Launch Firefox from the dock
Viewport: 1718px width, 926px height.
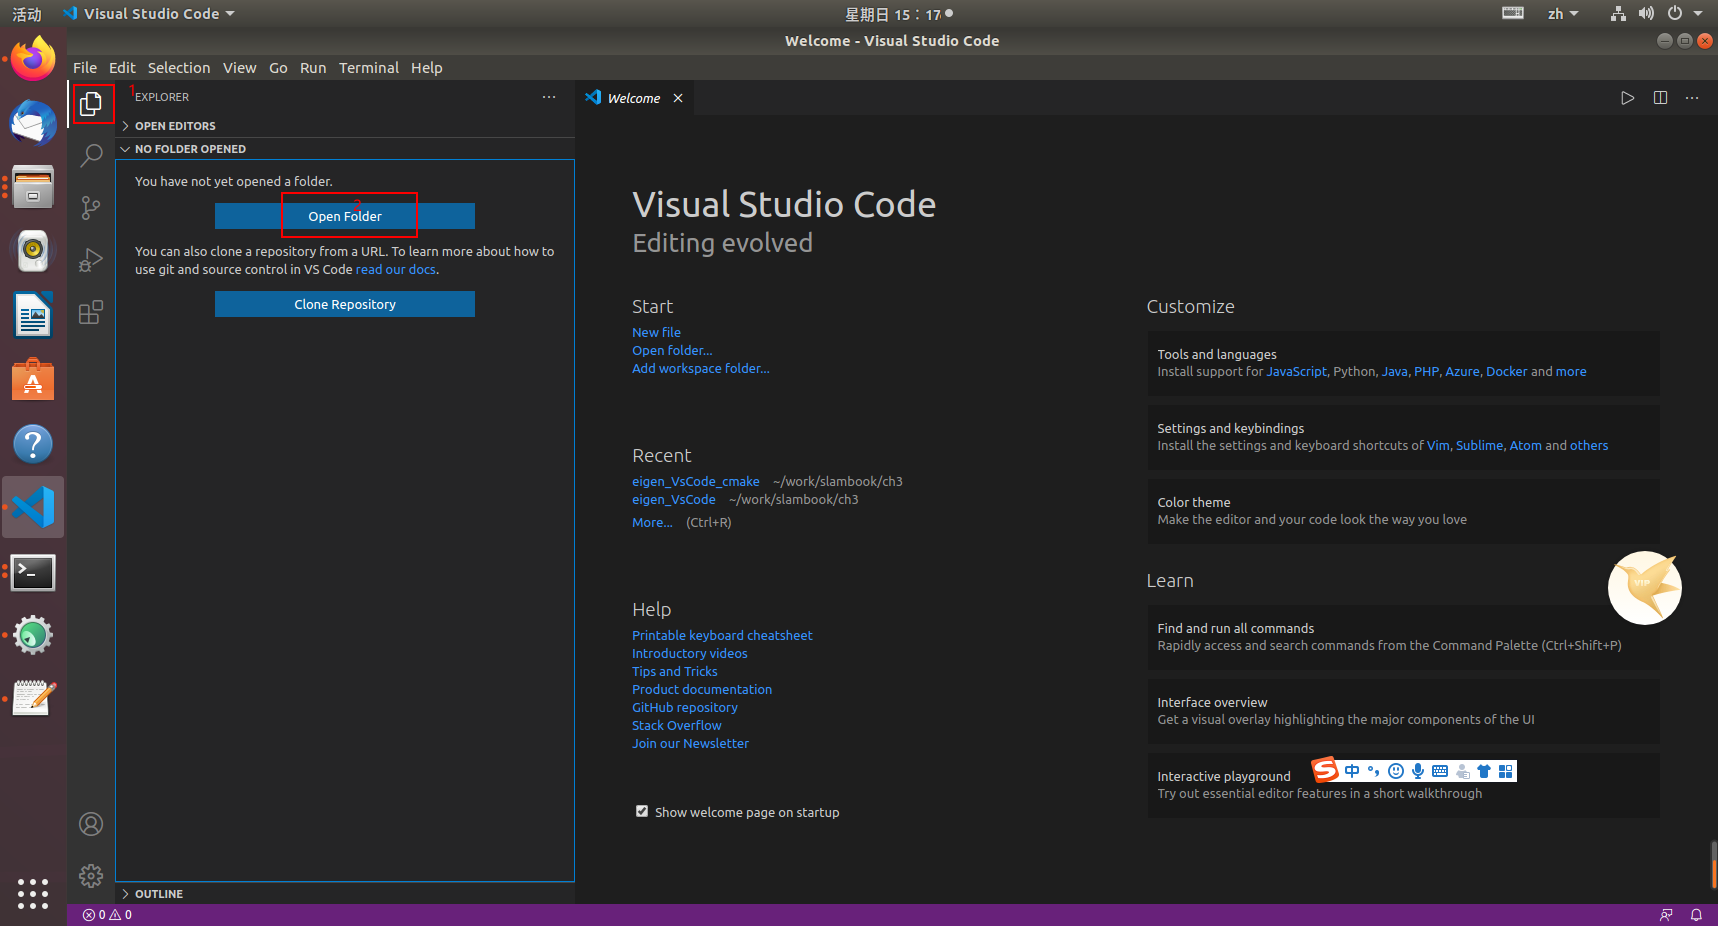pos(33,59)
